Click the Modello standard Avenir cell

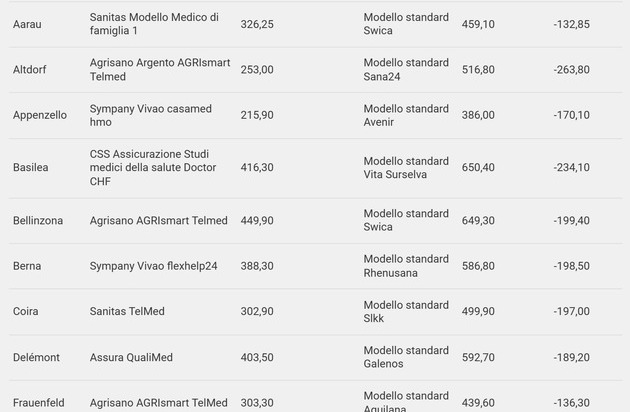(406, 115)
